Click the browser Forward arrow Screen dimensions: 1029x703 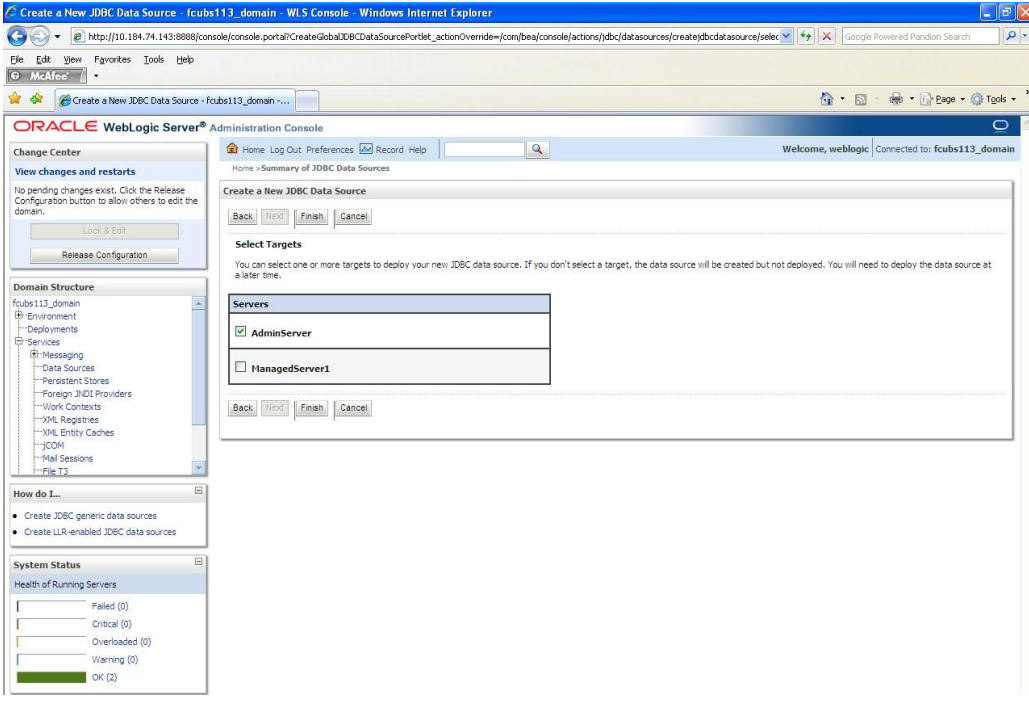pyautogui.click(x=40, y=36)
